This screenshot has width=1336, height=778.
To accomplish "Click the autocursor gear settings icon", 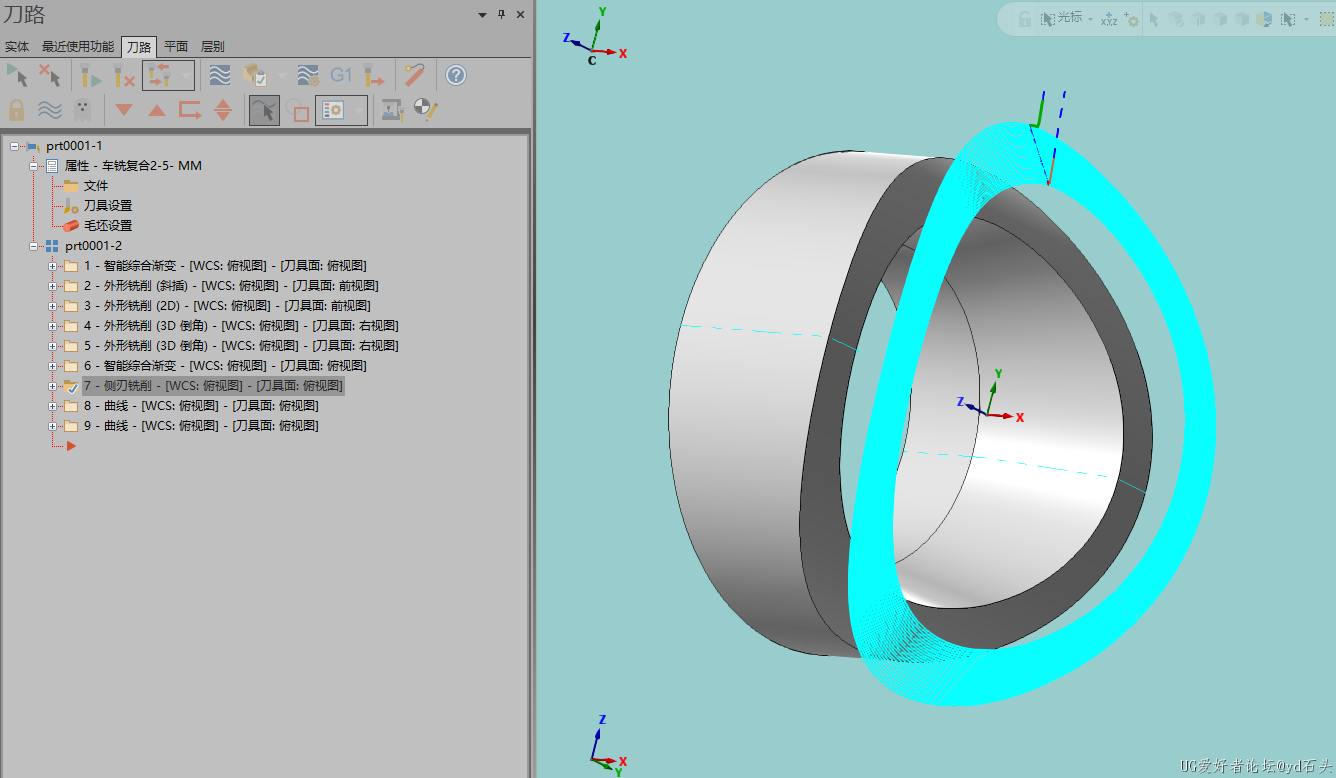I will point(1132,19).
